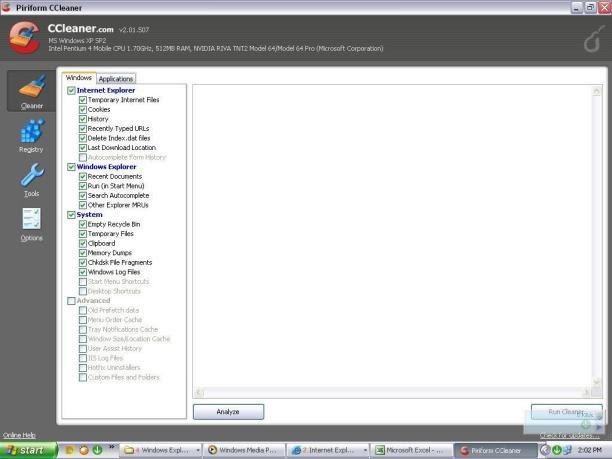612x459 pixels.
Task: Uncheck Search Autocomplete
Action: click(83, 196)
